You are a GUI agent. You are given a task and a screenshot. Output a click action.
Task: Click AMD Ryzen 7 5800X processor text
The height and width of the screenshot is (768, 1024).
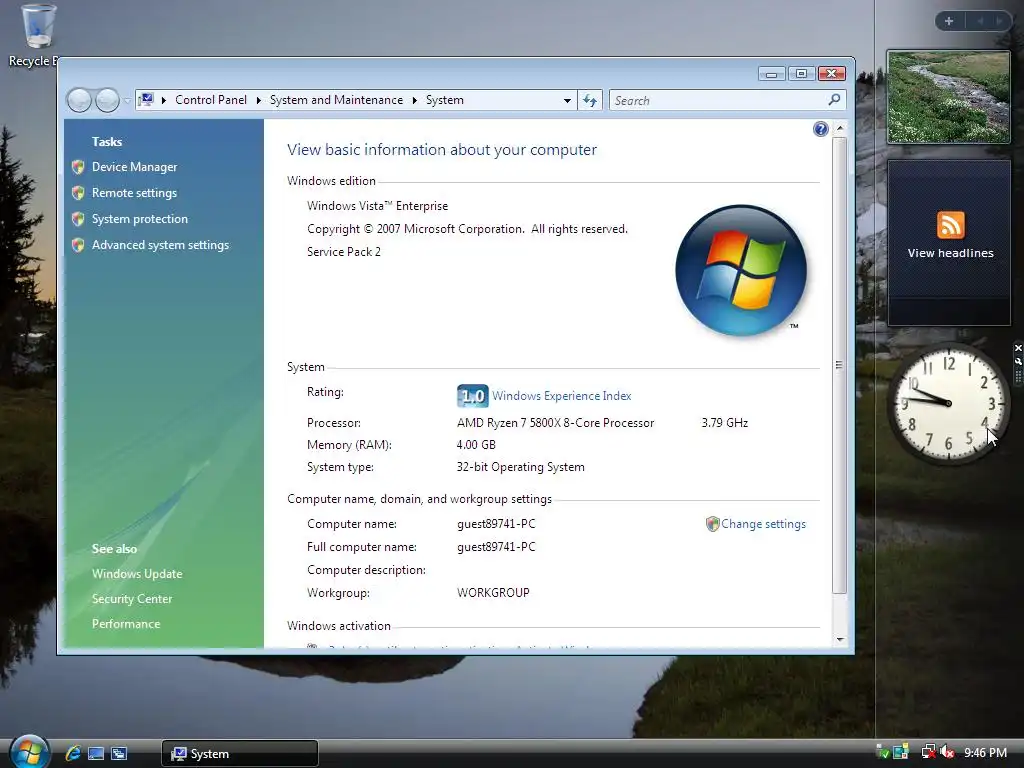click(556, 423)
